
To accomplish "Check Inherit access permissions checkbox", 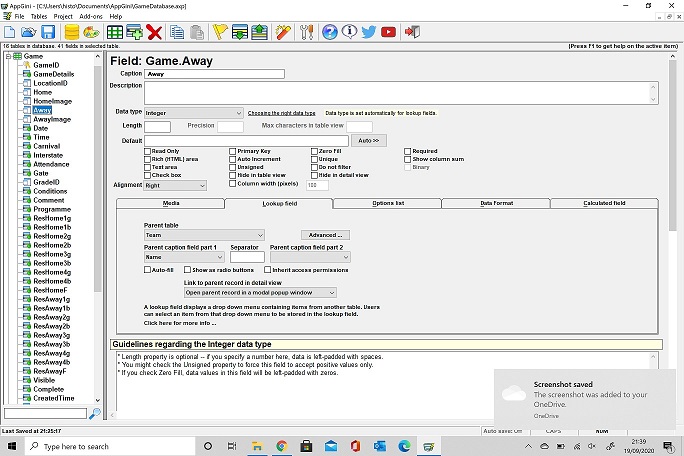I will [x=267, y=270].
